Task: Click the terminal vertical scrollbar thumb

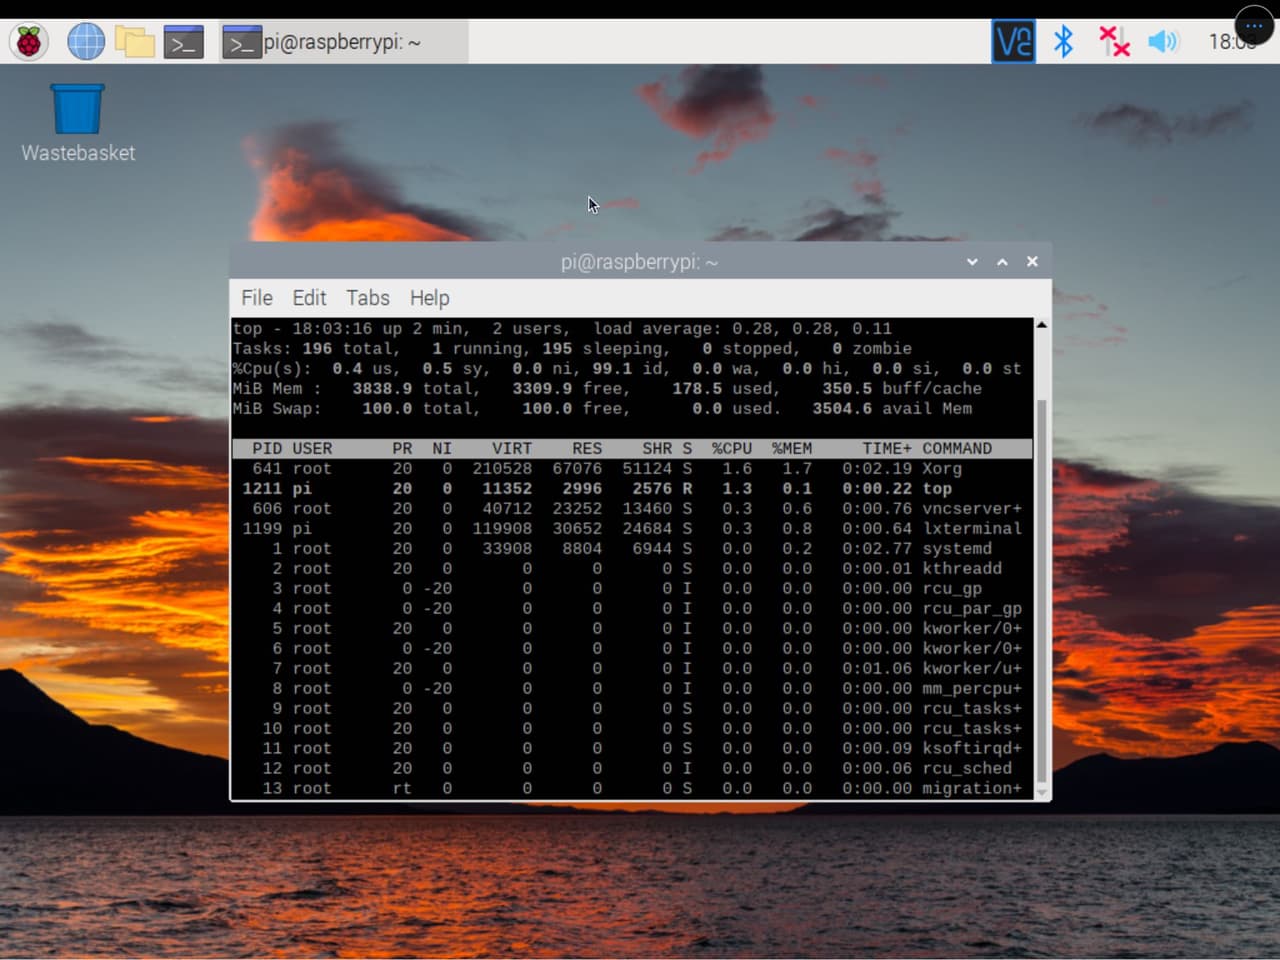Action: pyautogui.click(x=1042, y=590)
